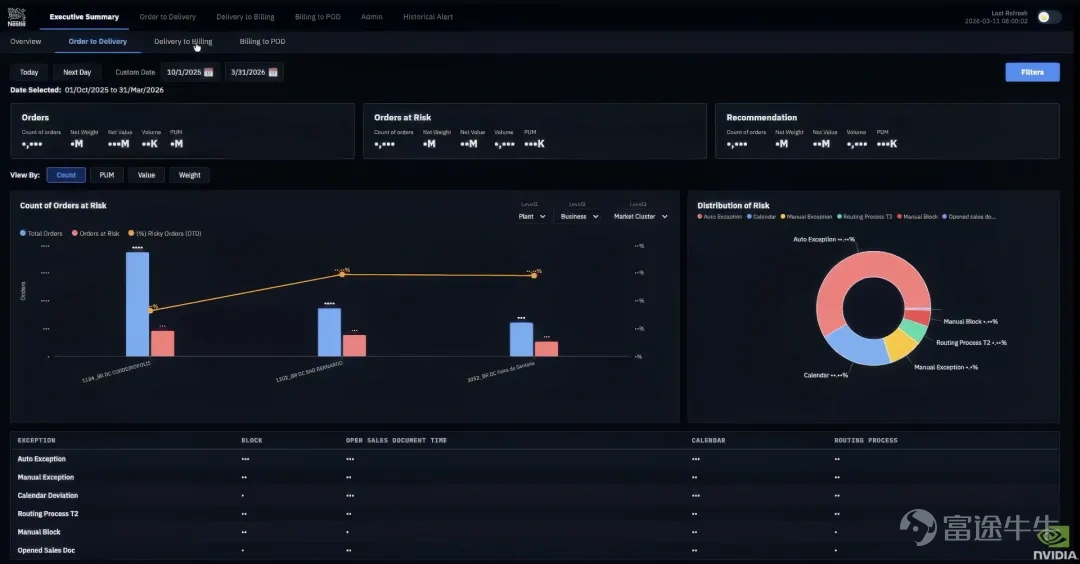Click the Orders at Risk legend marker

pos(74,233)
